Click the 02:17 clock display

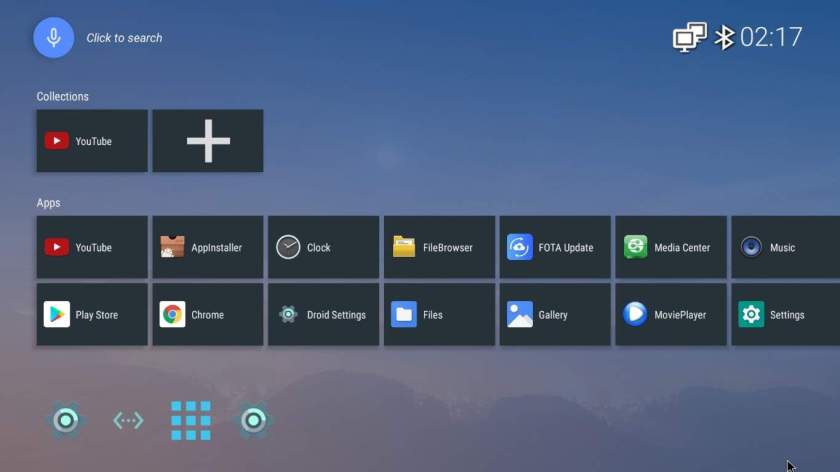click(x=771, y=38)
